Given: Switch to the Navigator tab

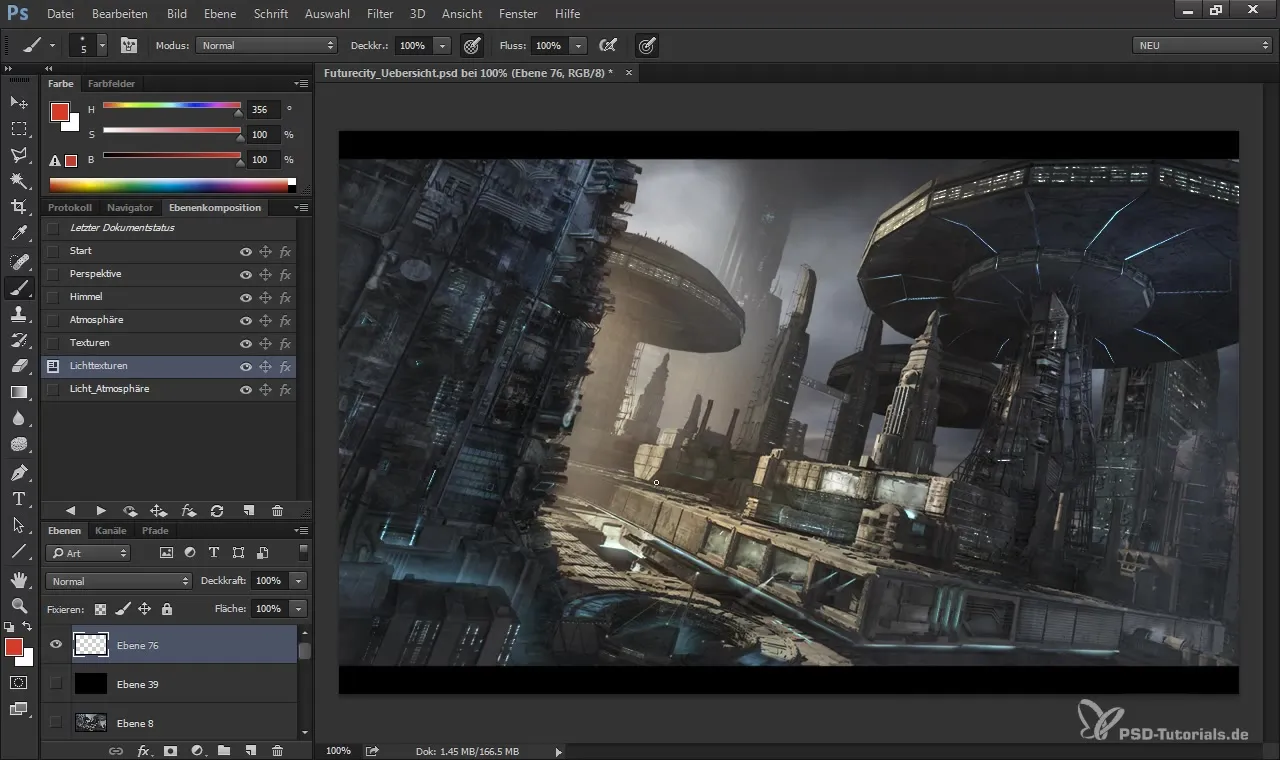Looking at the screenshot, I should coord(130,207).
